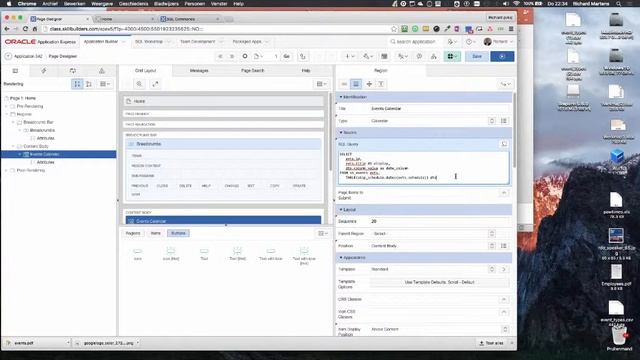The height and width of the screenshot is (360, 640).
Task: Click the Run Page play button
Action: click(x=502, y=56)
